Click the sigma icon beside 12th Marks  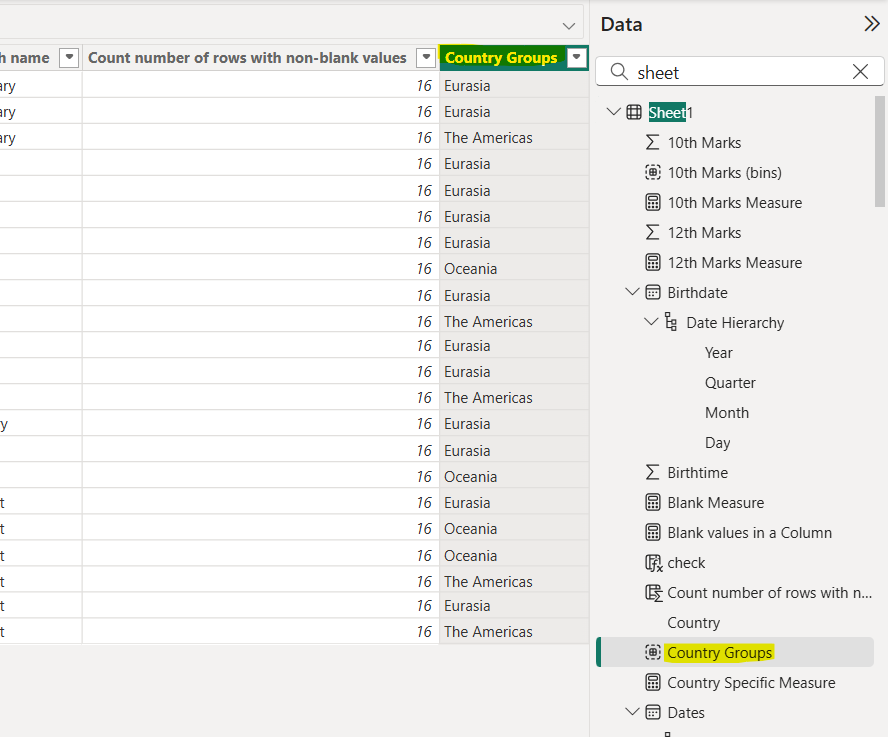coord(652,232)
